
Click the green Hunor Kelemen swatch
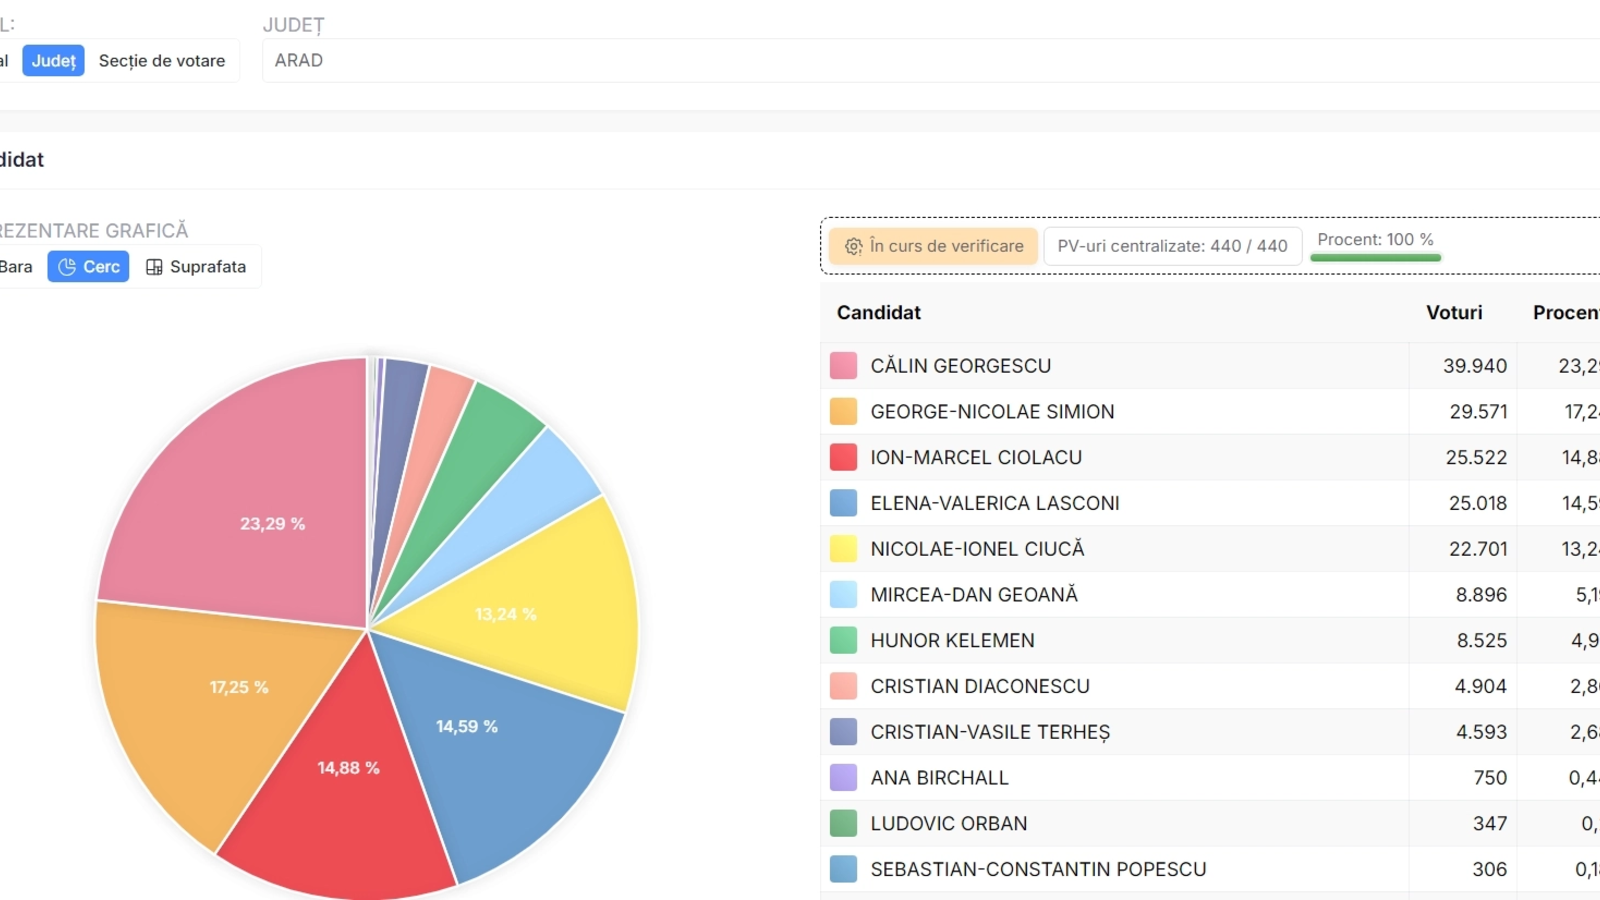click(x=843, y=641)
